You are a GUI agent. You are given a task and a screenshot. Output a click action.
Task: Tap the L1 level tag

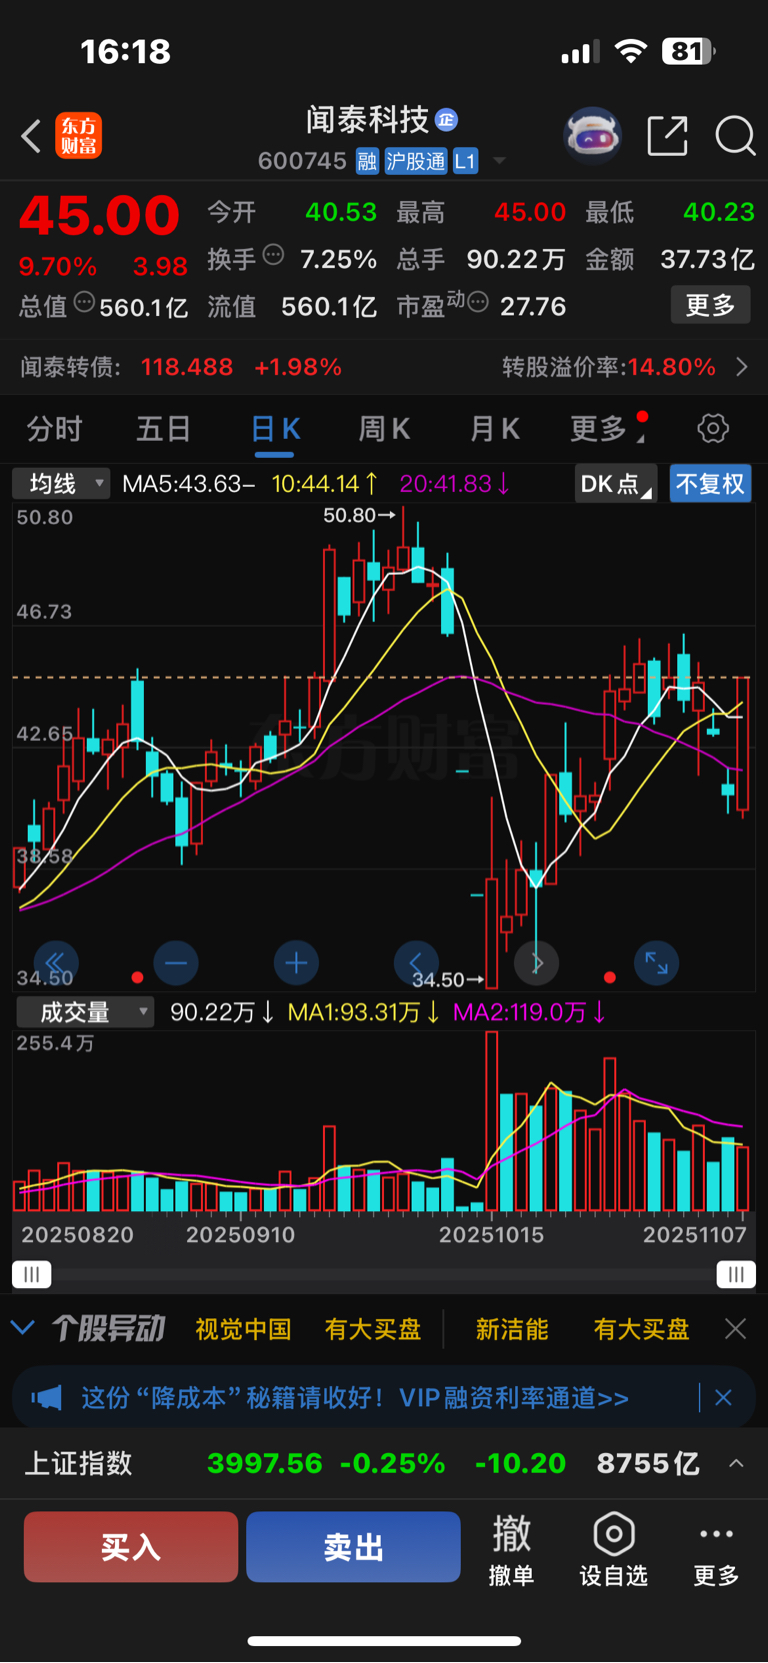click(x=465, y=161)
